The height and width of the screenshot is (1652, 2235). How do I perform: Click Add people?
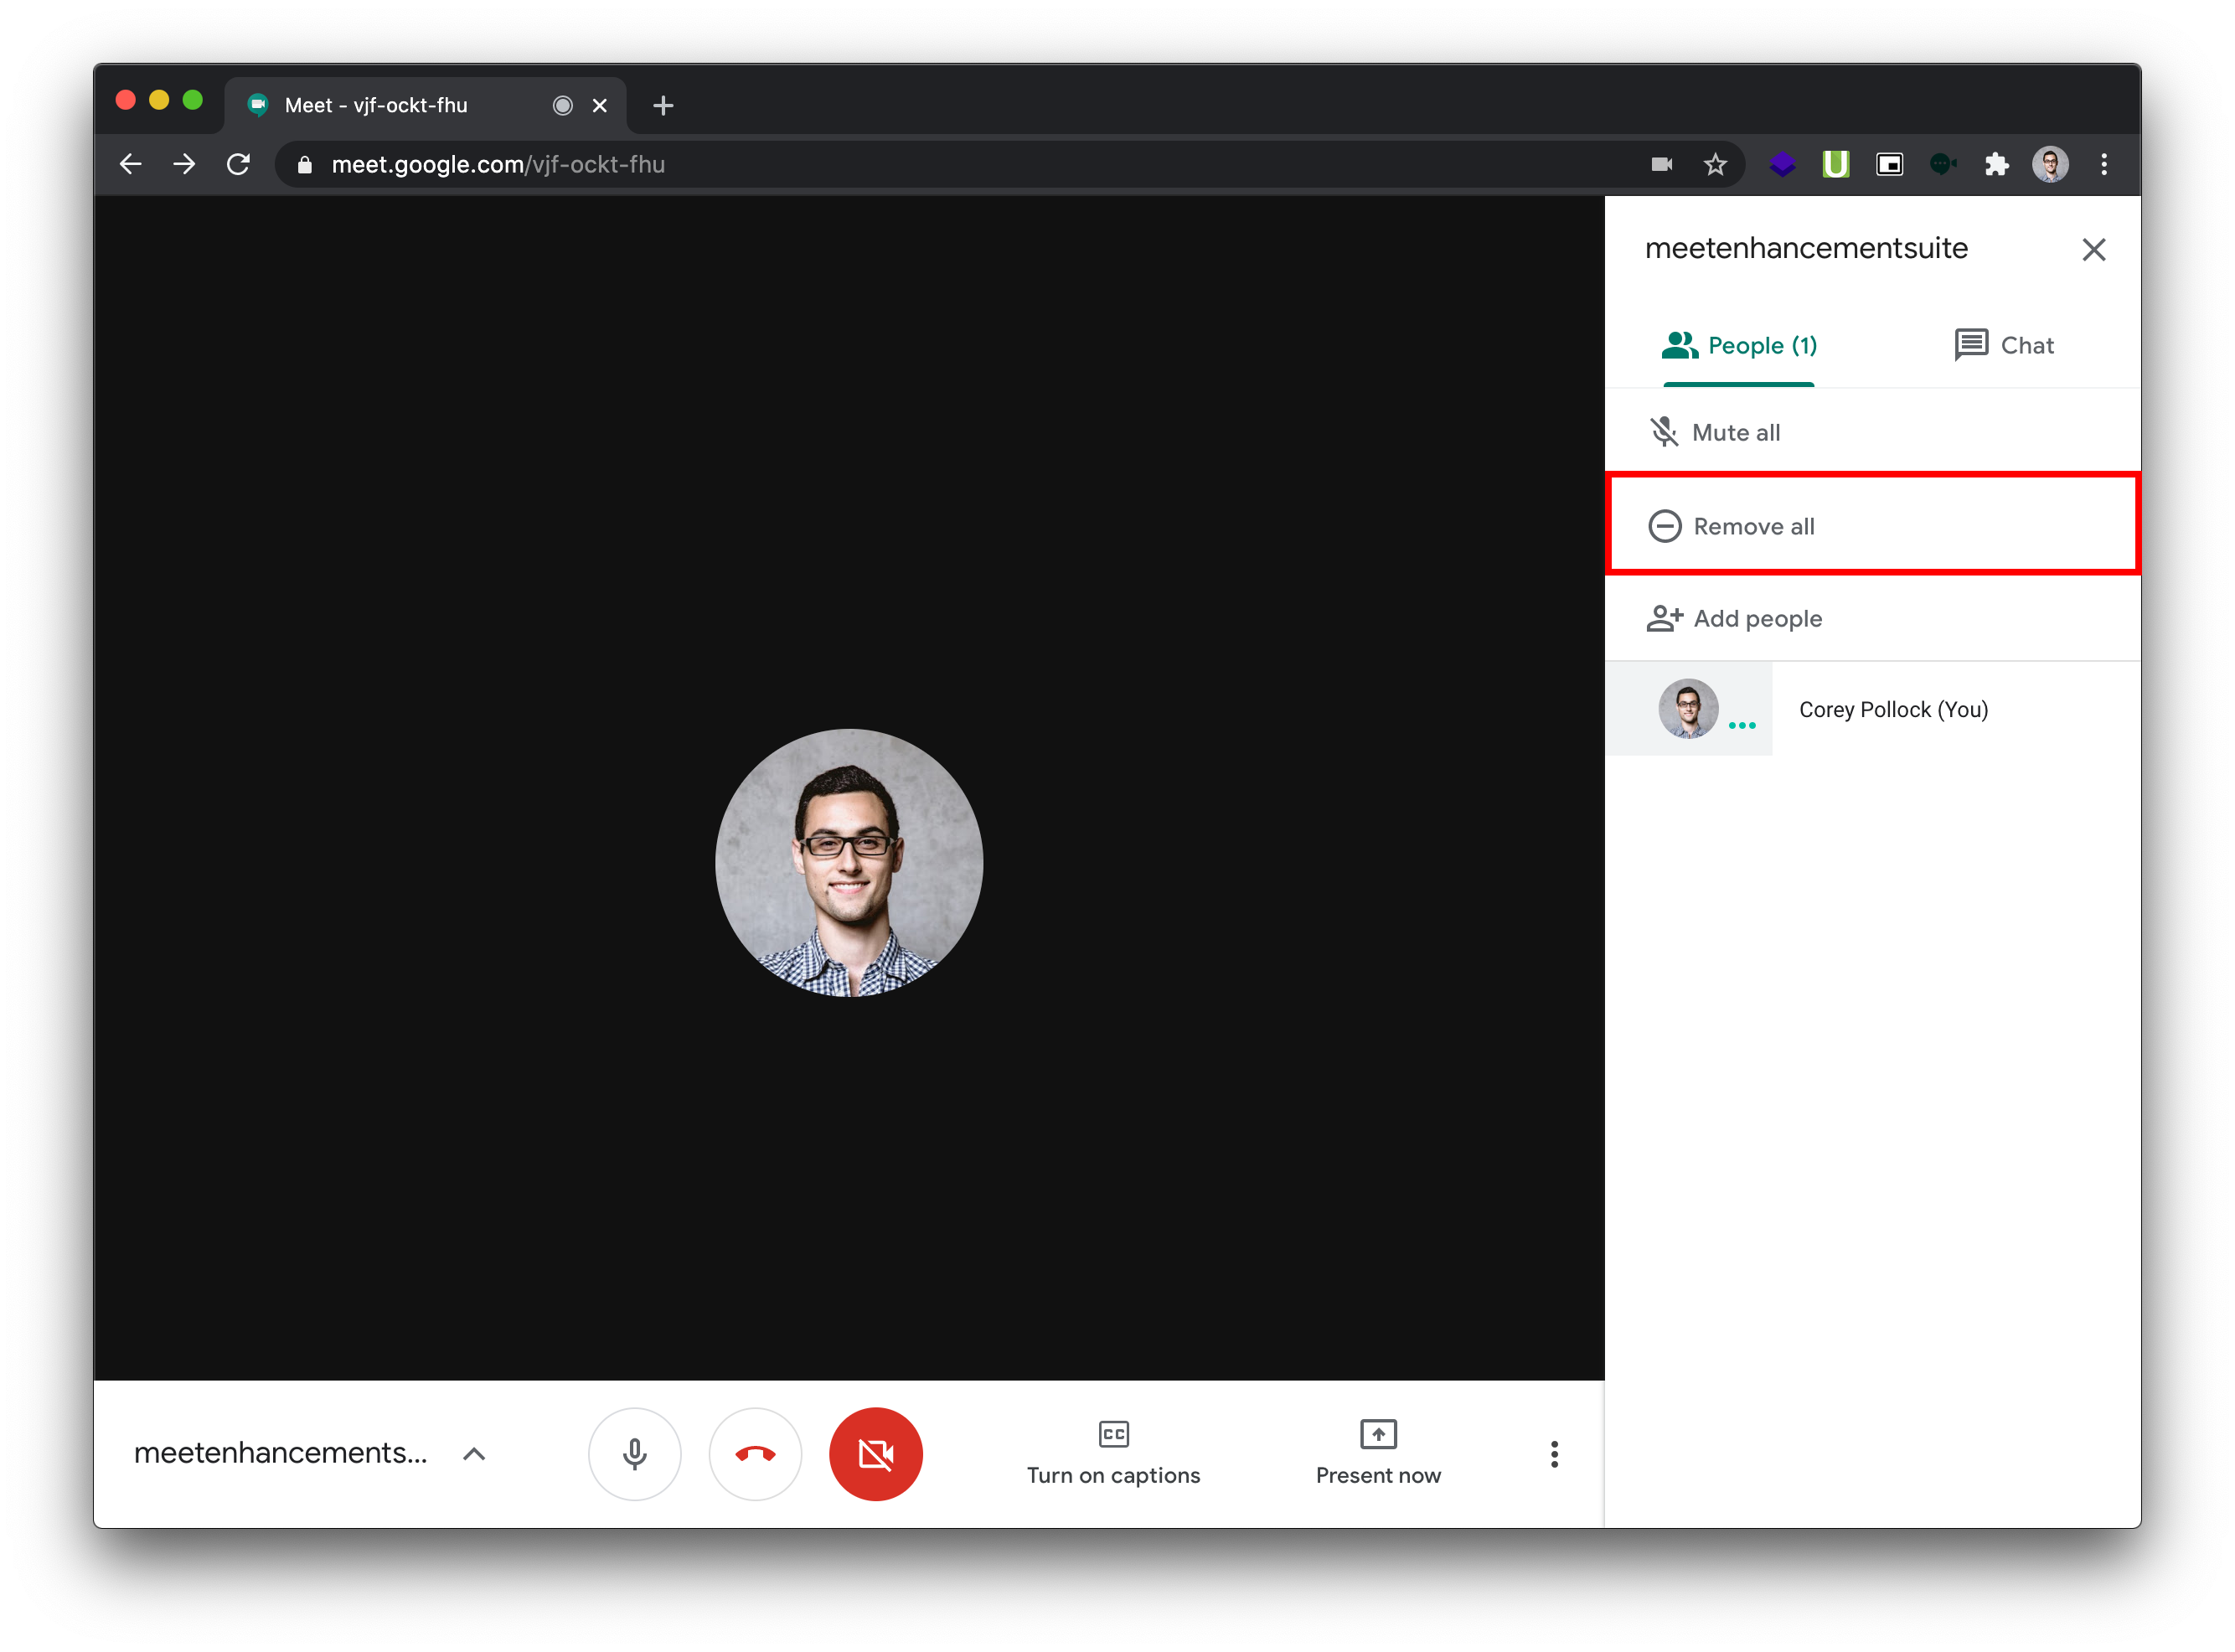[x=1873, y=619]
